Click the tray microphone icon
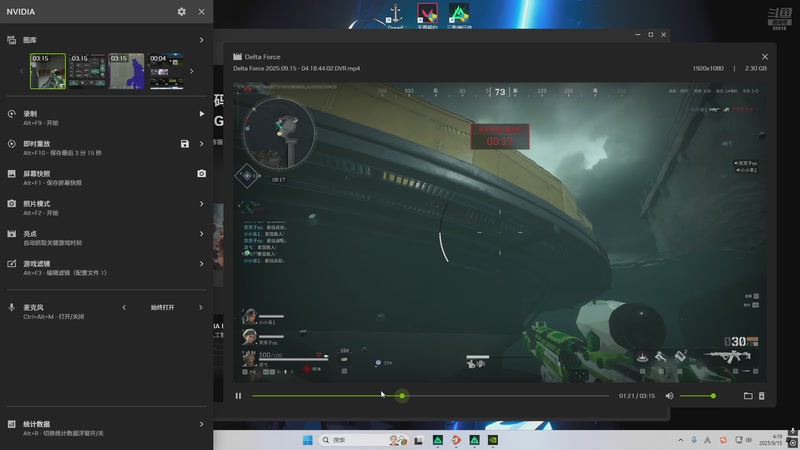 pos(694,440)
